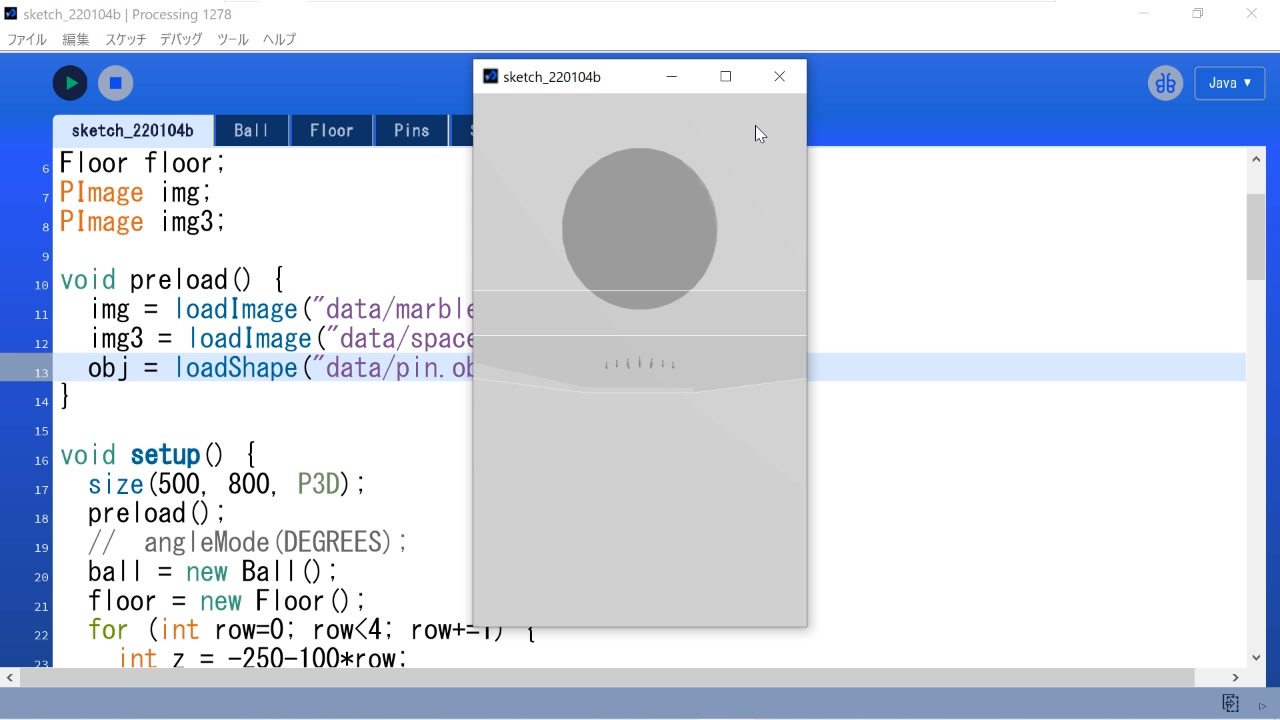Open the ヘルプ menu
This screenshot has width=1280, height=720.
278,39
